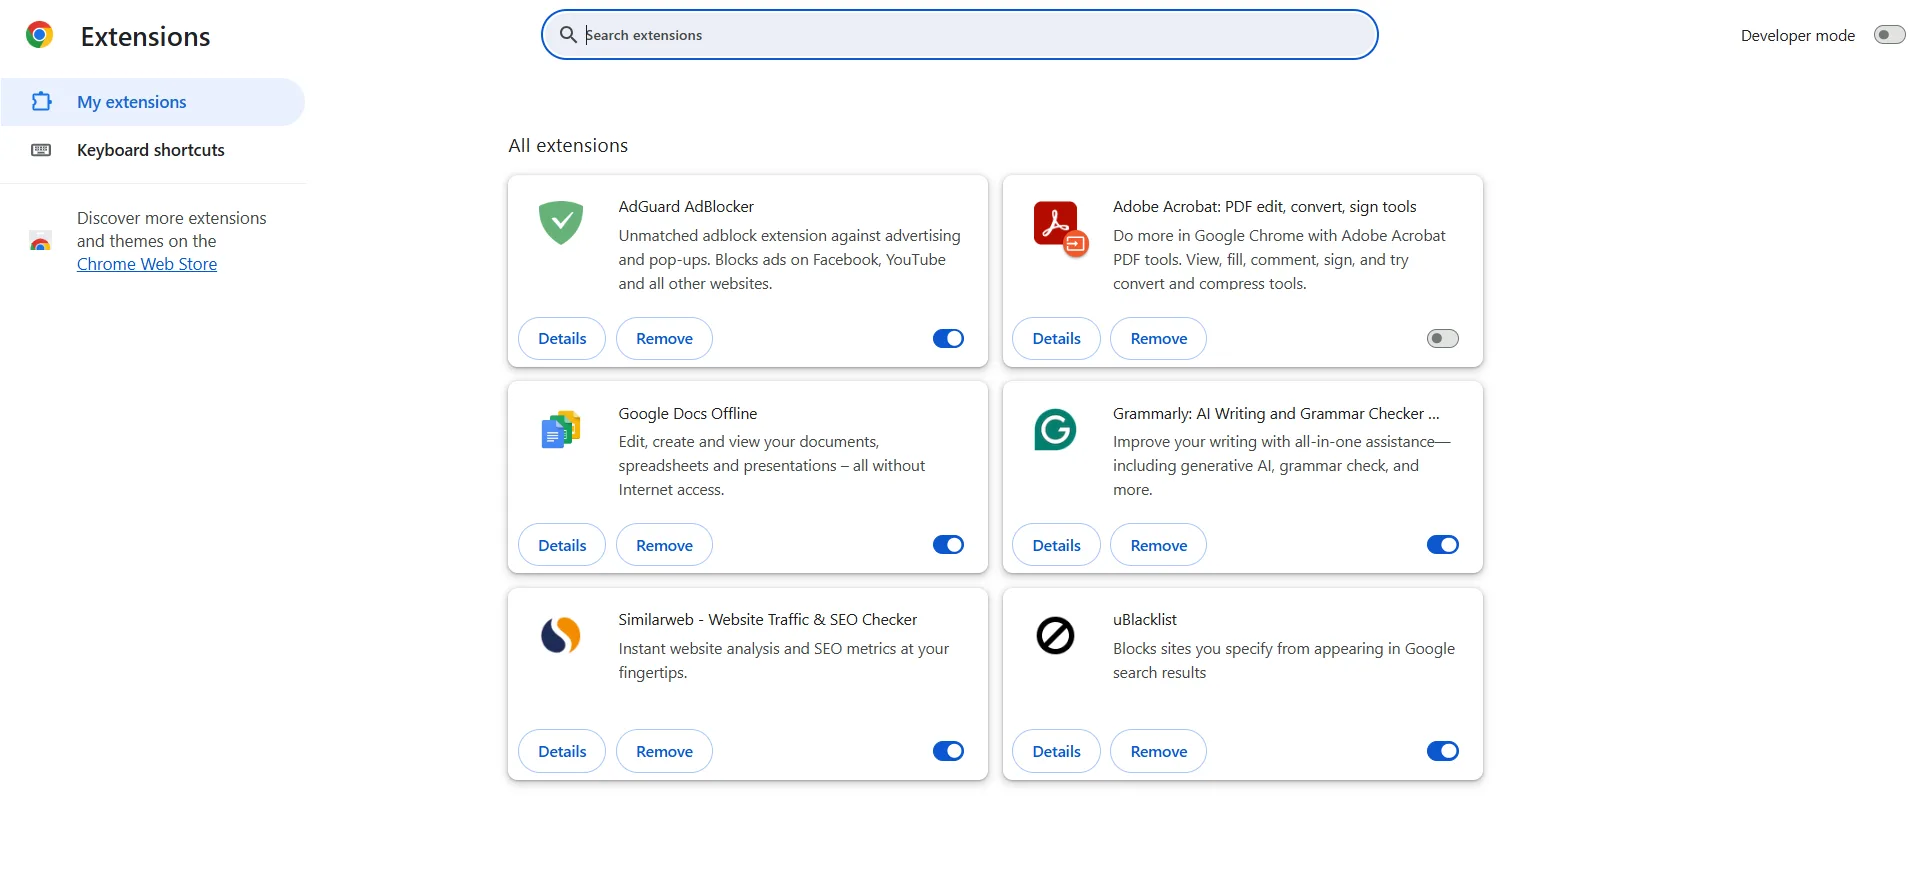Click the My extensions puzzle piece icon
The height and width of the screenshot is (878, 1920).
(41, 101)
